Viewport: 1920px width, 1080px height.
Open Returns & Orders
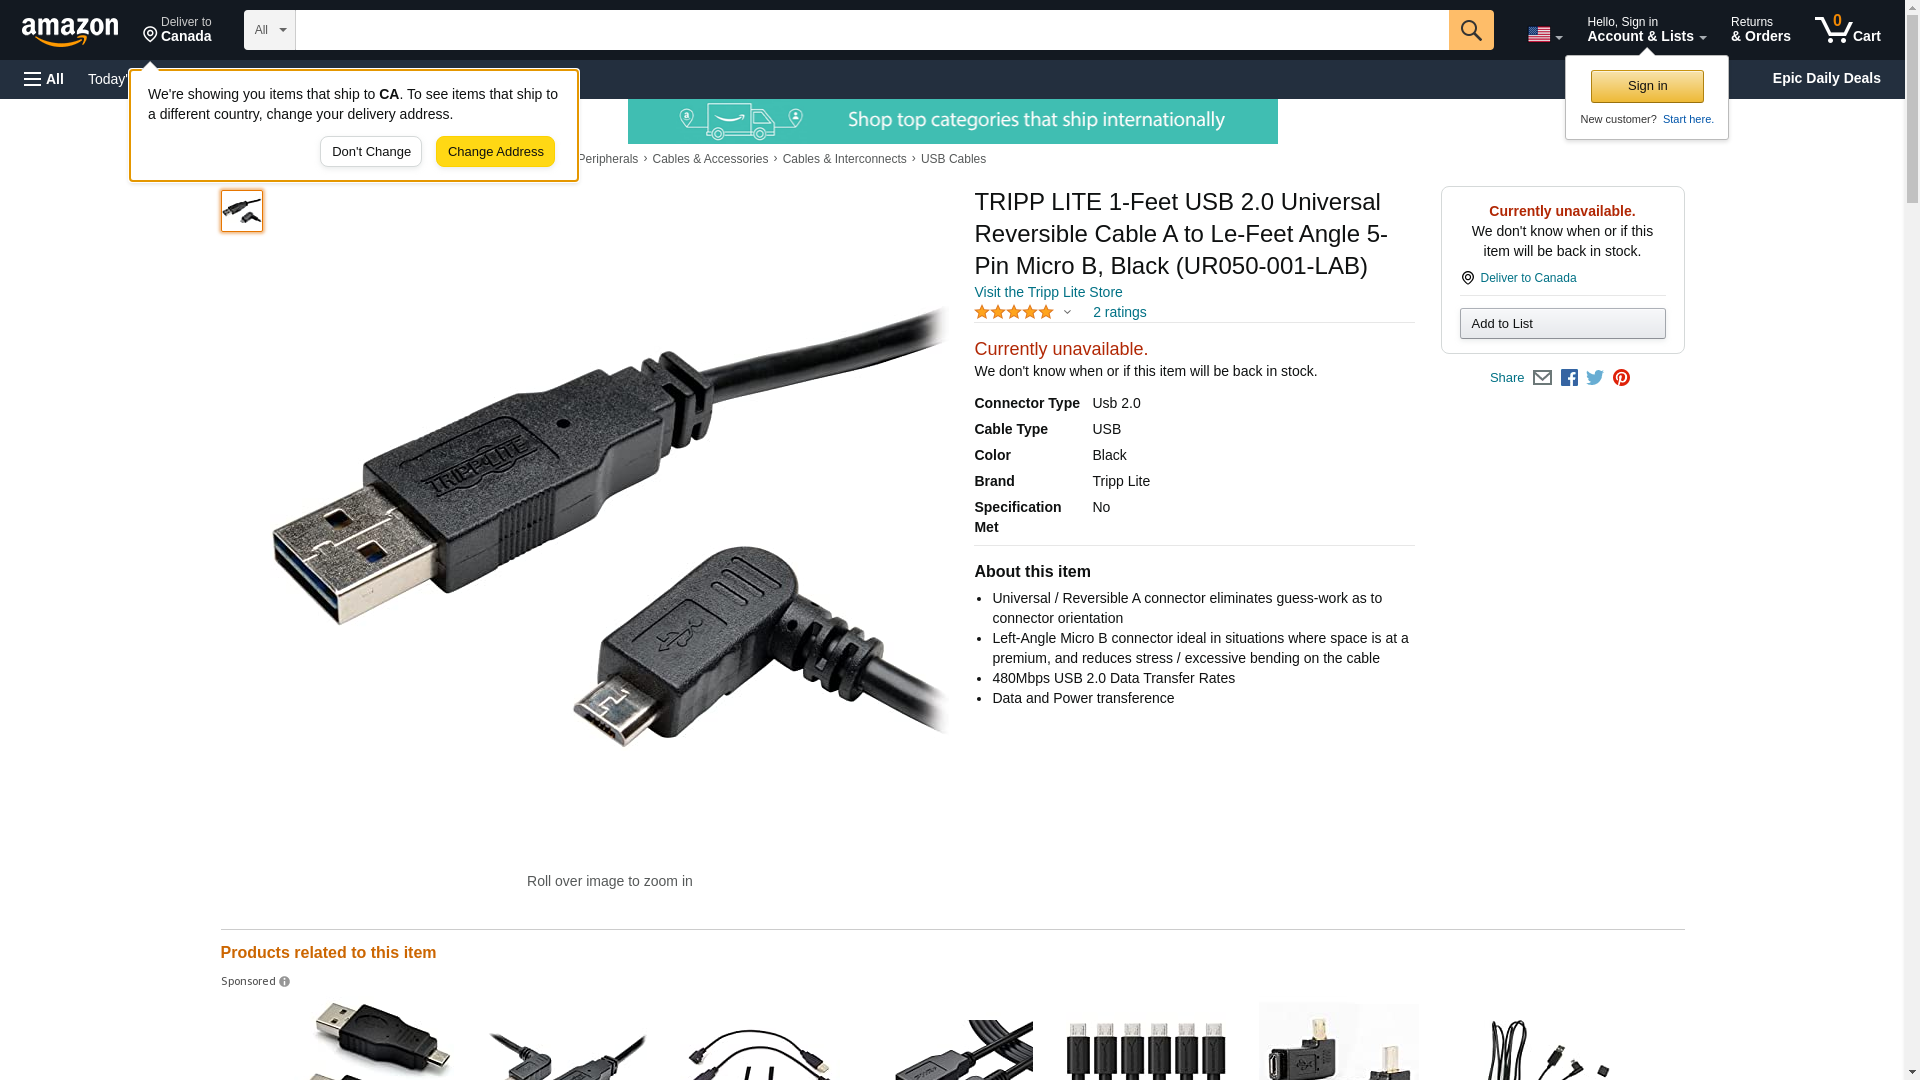coord(1760,30)
